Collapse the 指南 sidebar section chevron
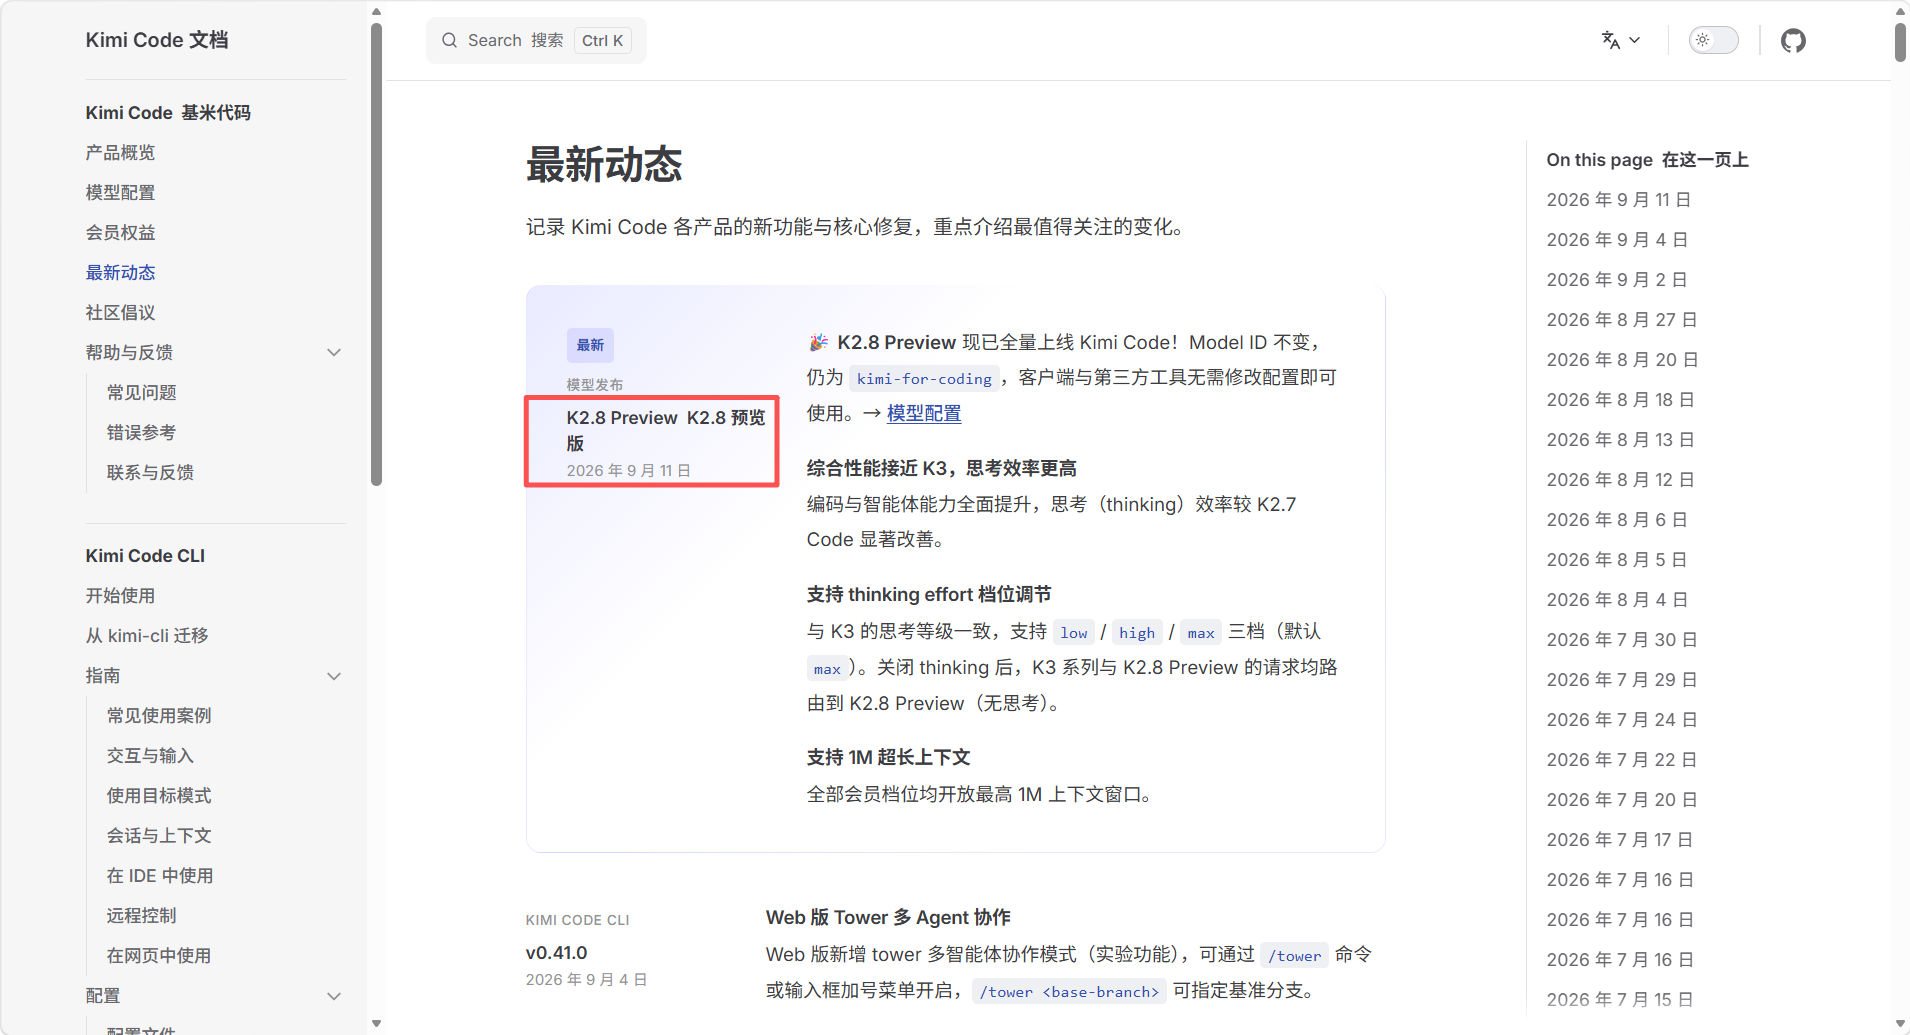Screen dimensions: 1910x1035 (334, 676)
